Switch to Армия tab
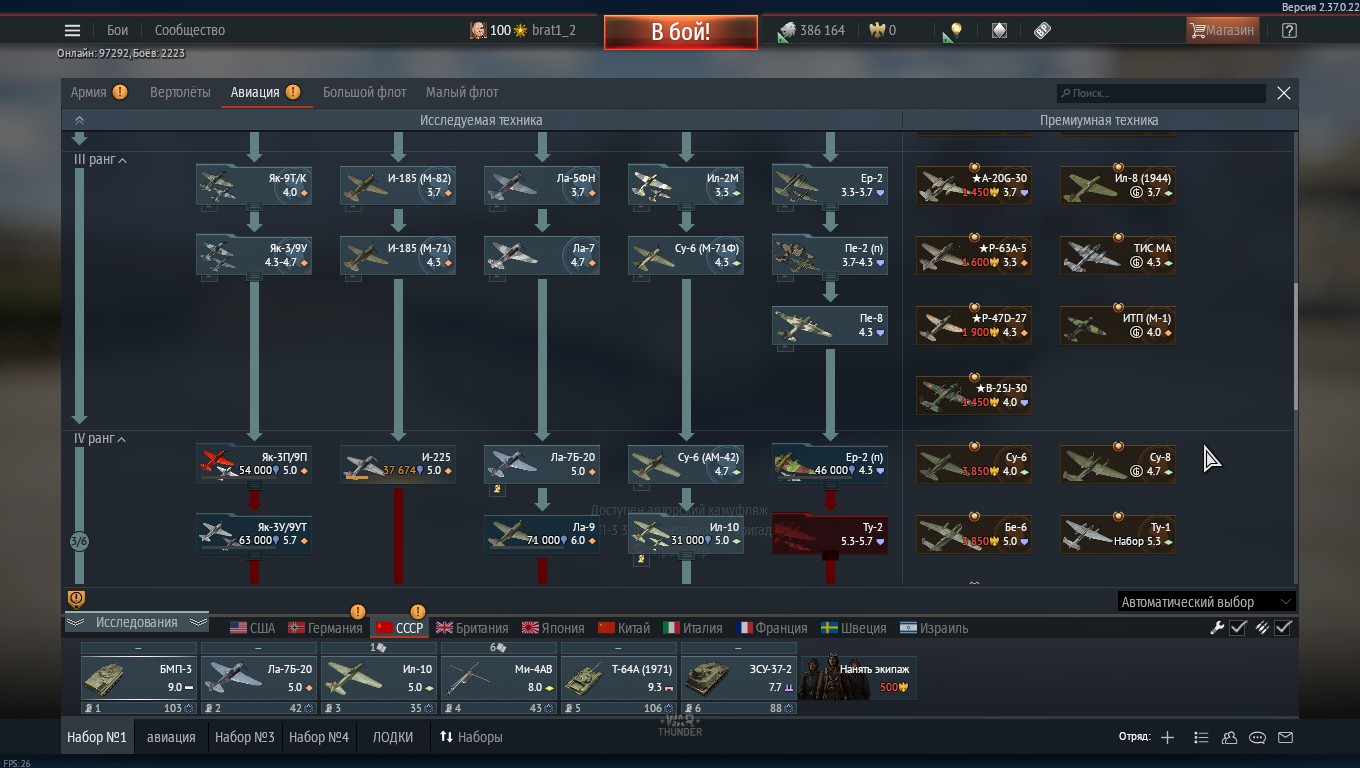The height and width of the screenshot is (768, 1360). [x=89, y=92]
